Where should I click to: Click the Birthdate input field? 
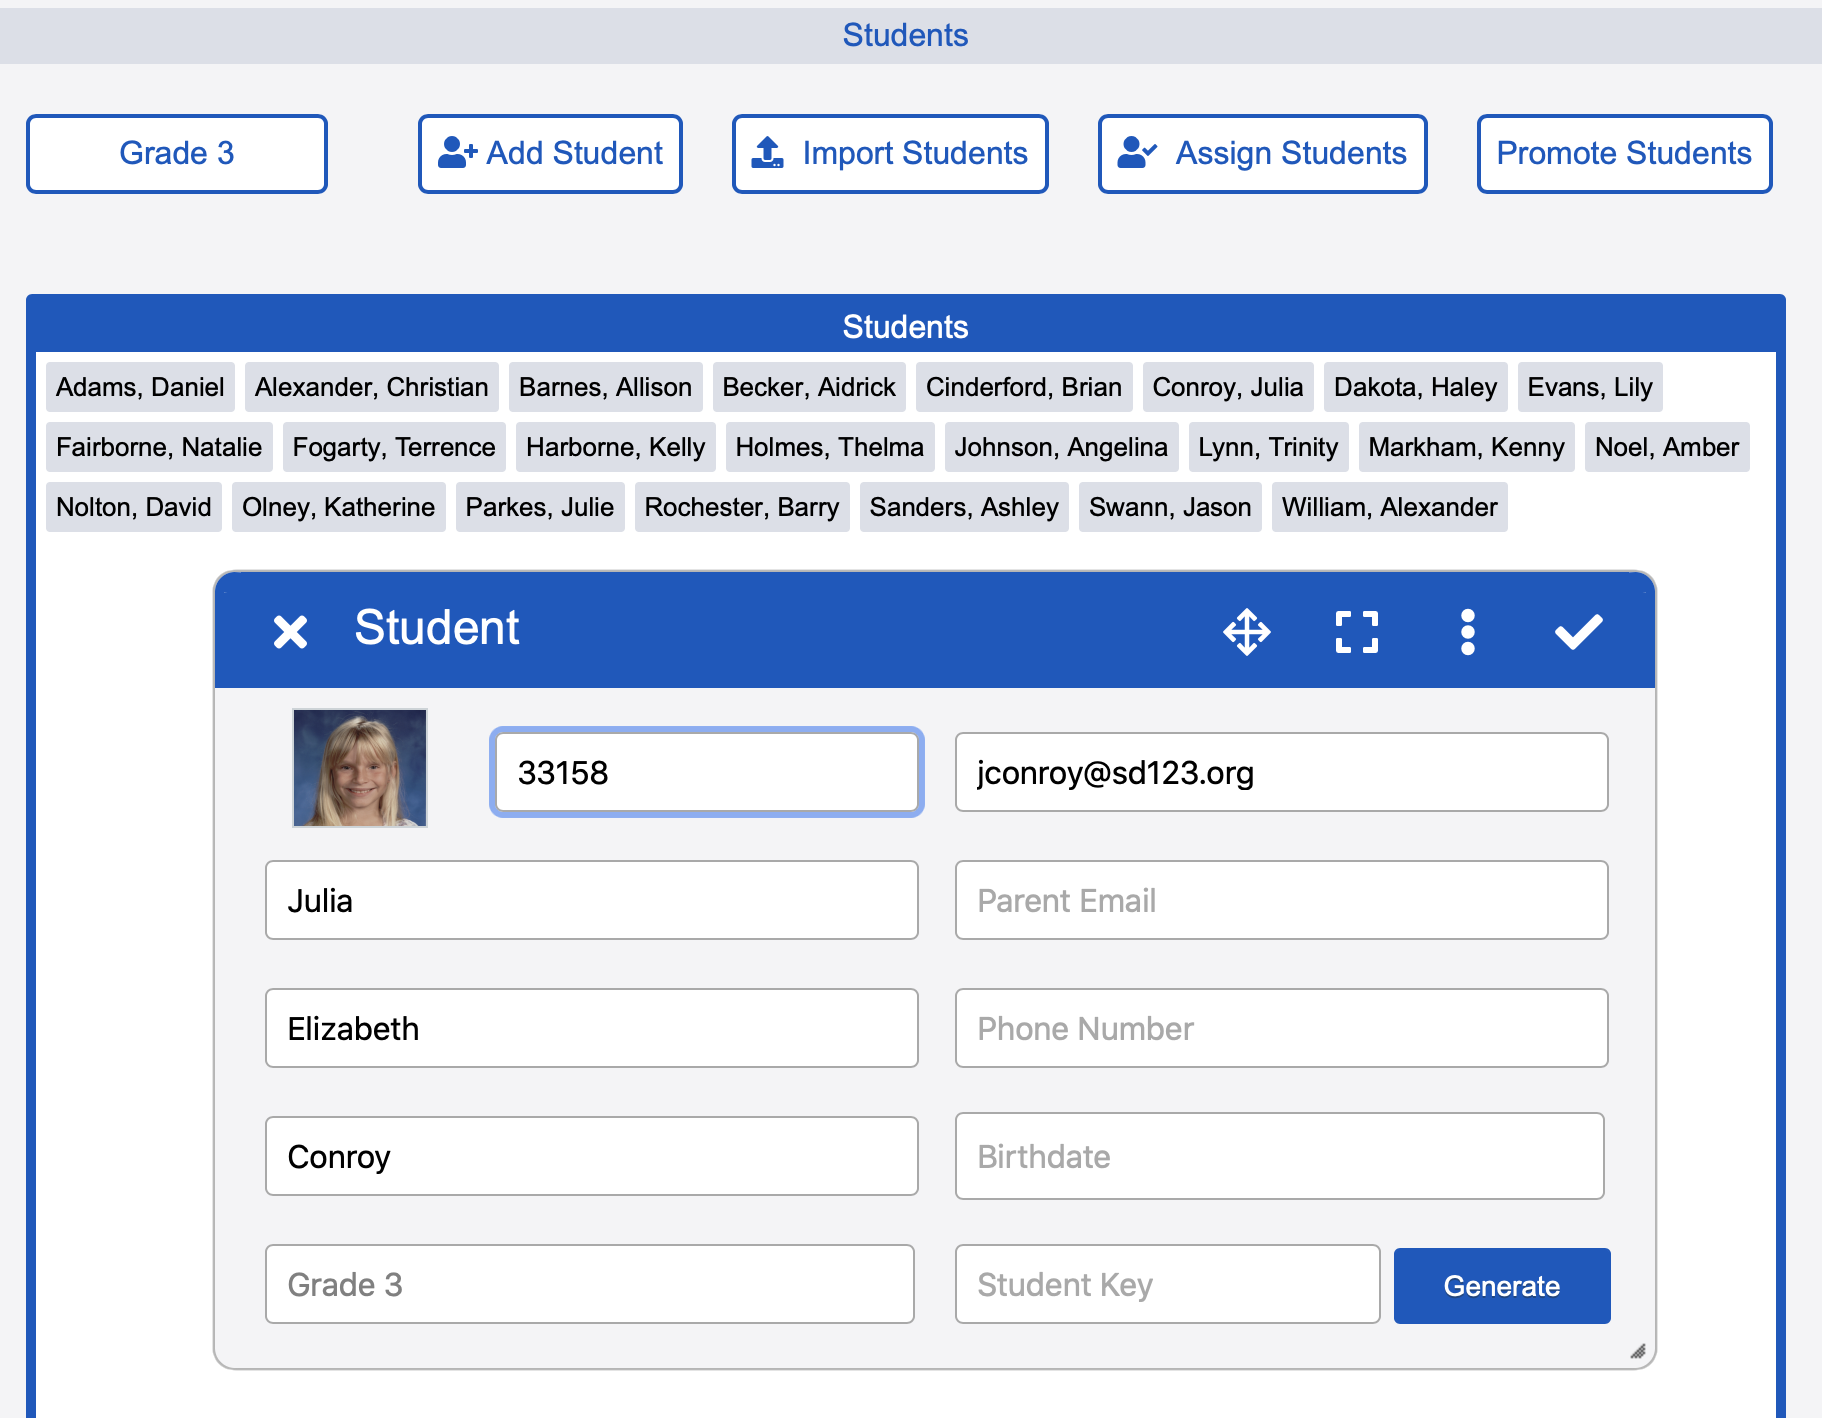[x=1280, y=1156]
